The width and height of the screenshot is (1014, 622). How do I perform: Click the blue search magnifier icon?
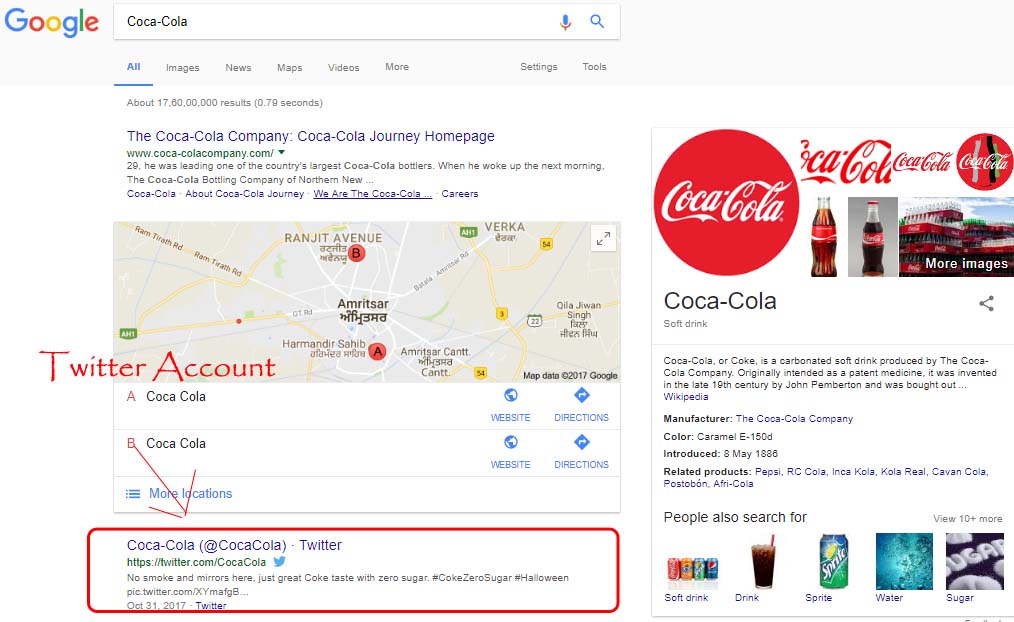click(x=597, y=21)
